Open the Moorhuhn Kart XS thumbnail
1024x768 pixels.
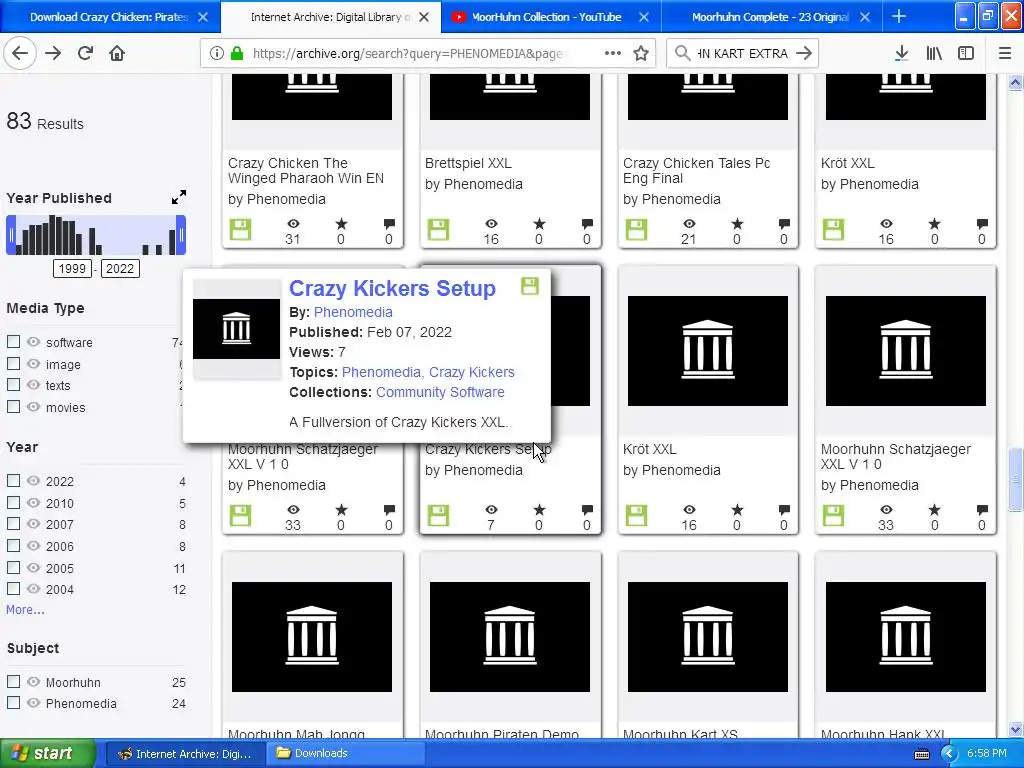(708, 637)
